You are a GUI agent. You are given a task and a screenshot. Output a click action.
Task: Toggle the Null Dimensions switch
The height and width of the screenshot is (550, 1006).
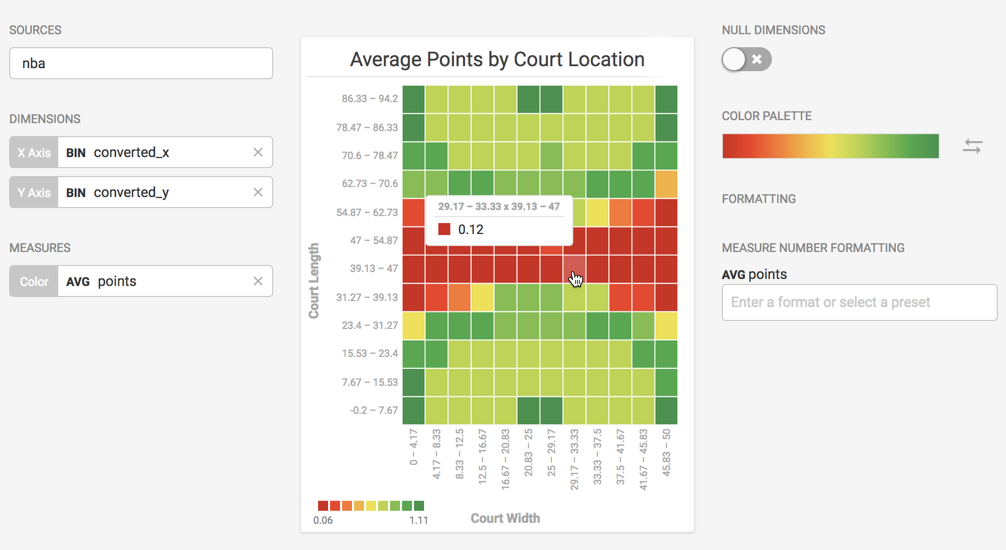pos(746,60)
